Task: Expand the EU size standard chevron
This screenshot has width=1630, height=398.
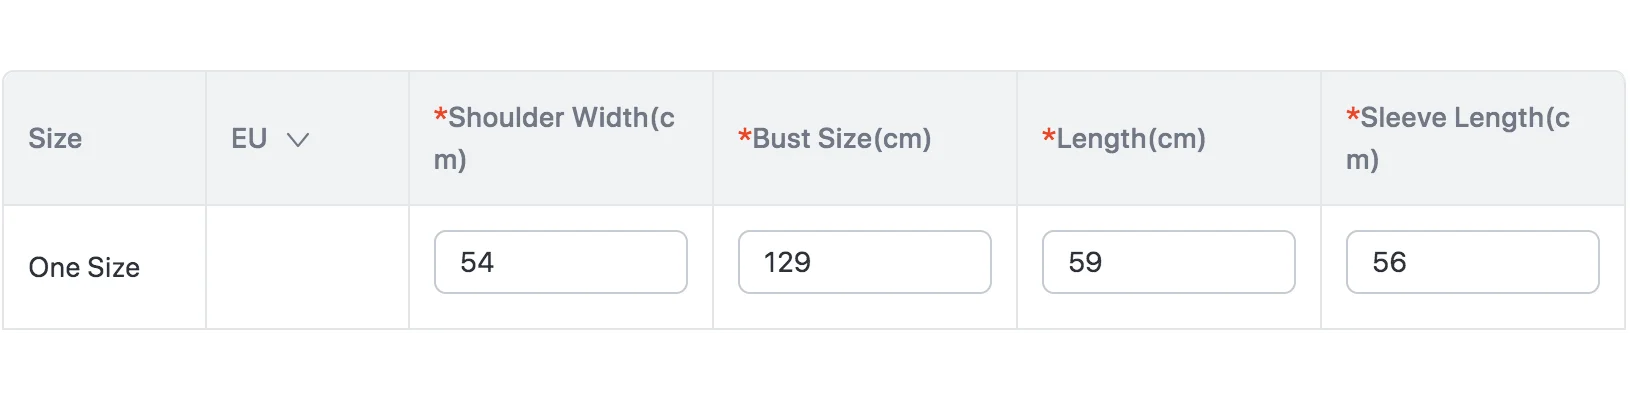Action: click(x=298, y=139)
